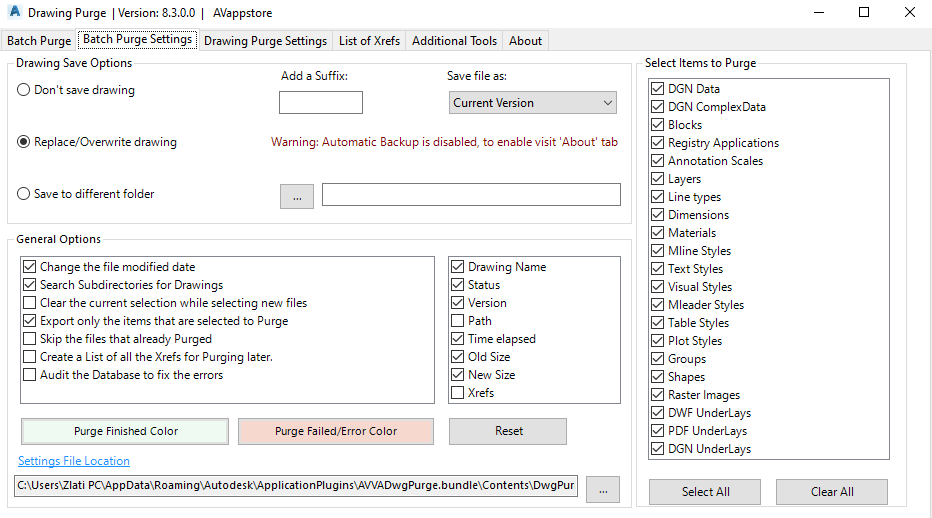The image size is (932, 518).
Task: Toggle Registry Applications purge item
Action: pyautogui.click(x=657, y=143)
